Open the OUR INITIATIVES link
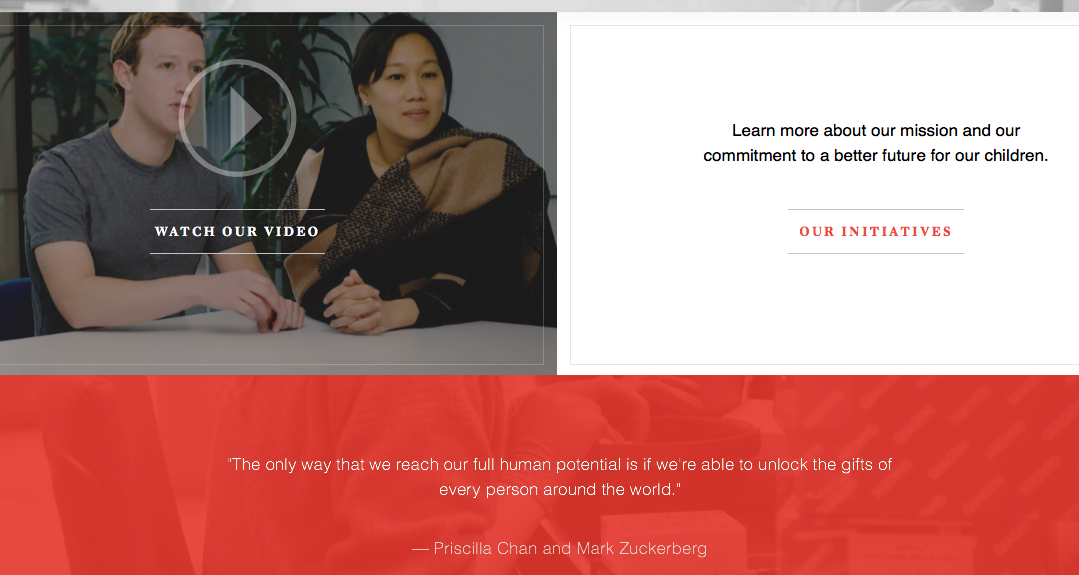1079x575 pixels. tap(875, 232)
